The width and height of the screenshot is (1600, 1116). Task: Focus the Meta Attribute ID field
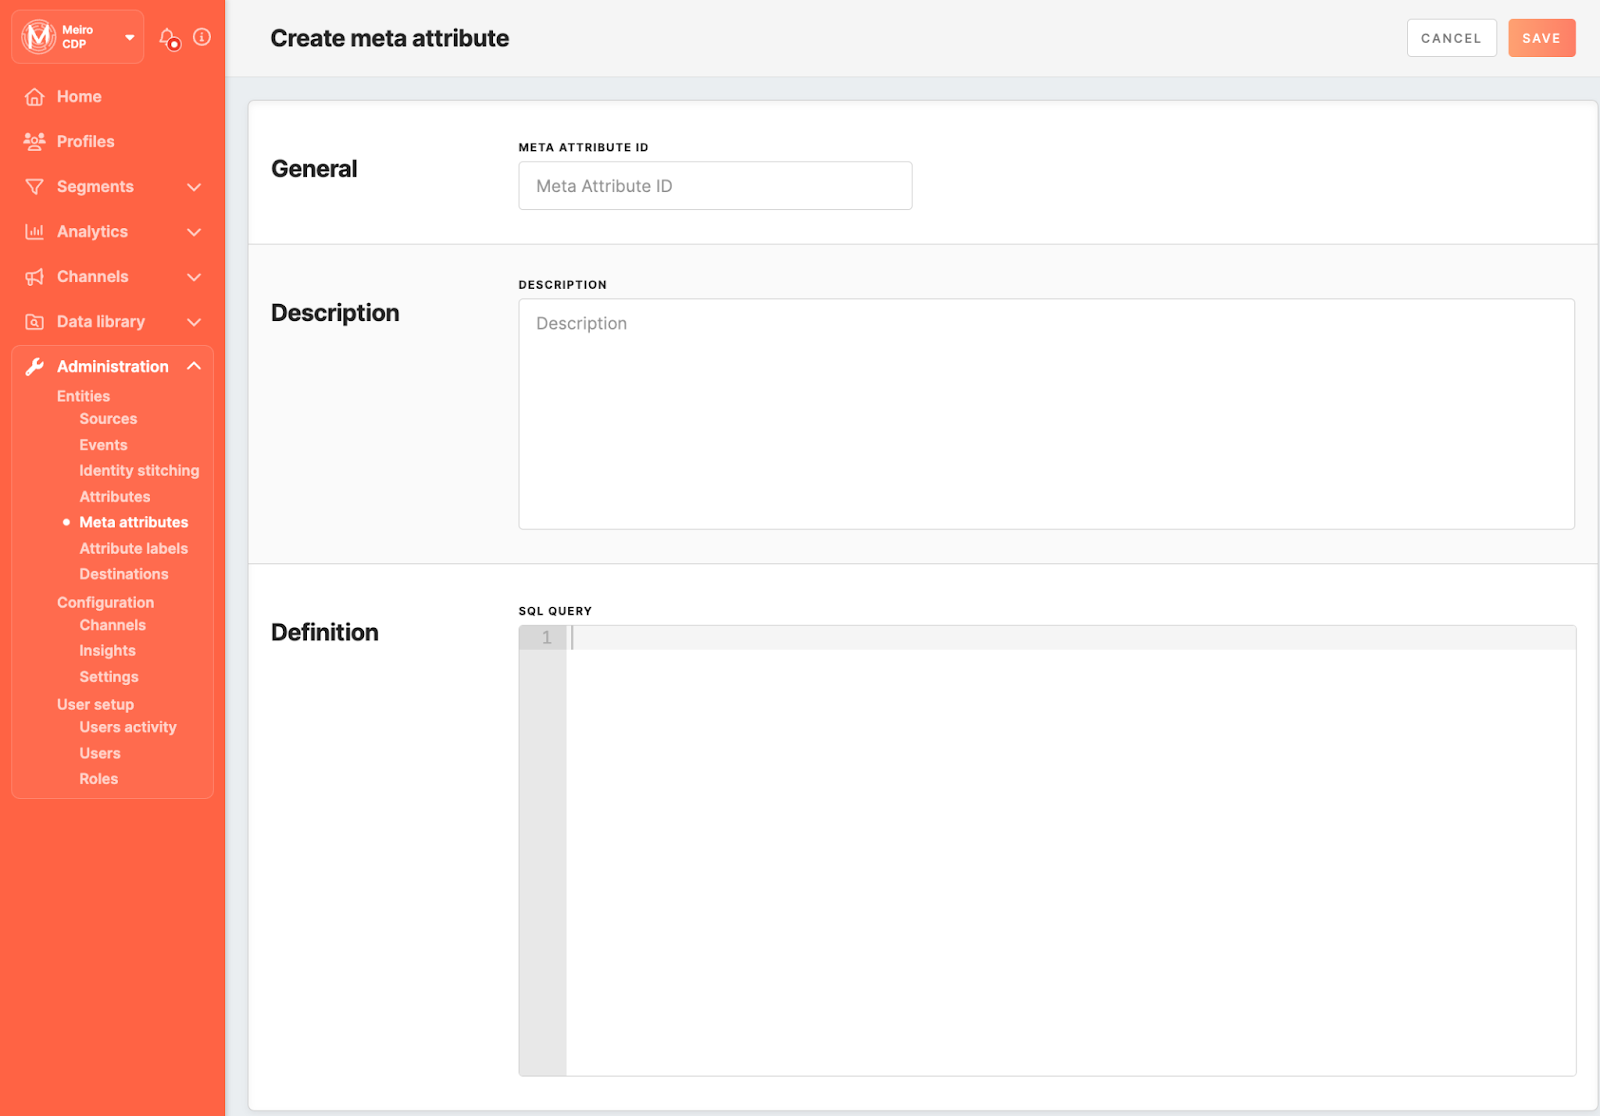715,186
